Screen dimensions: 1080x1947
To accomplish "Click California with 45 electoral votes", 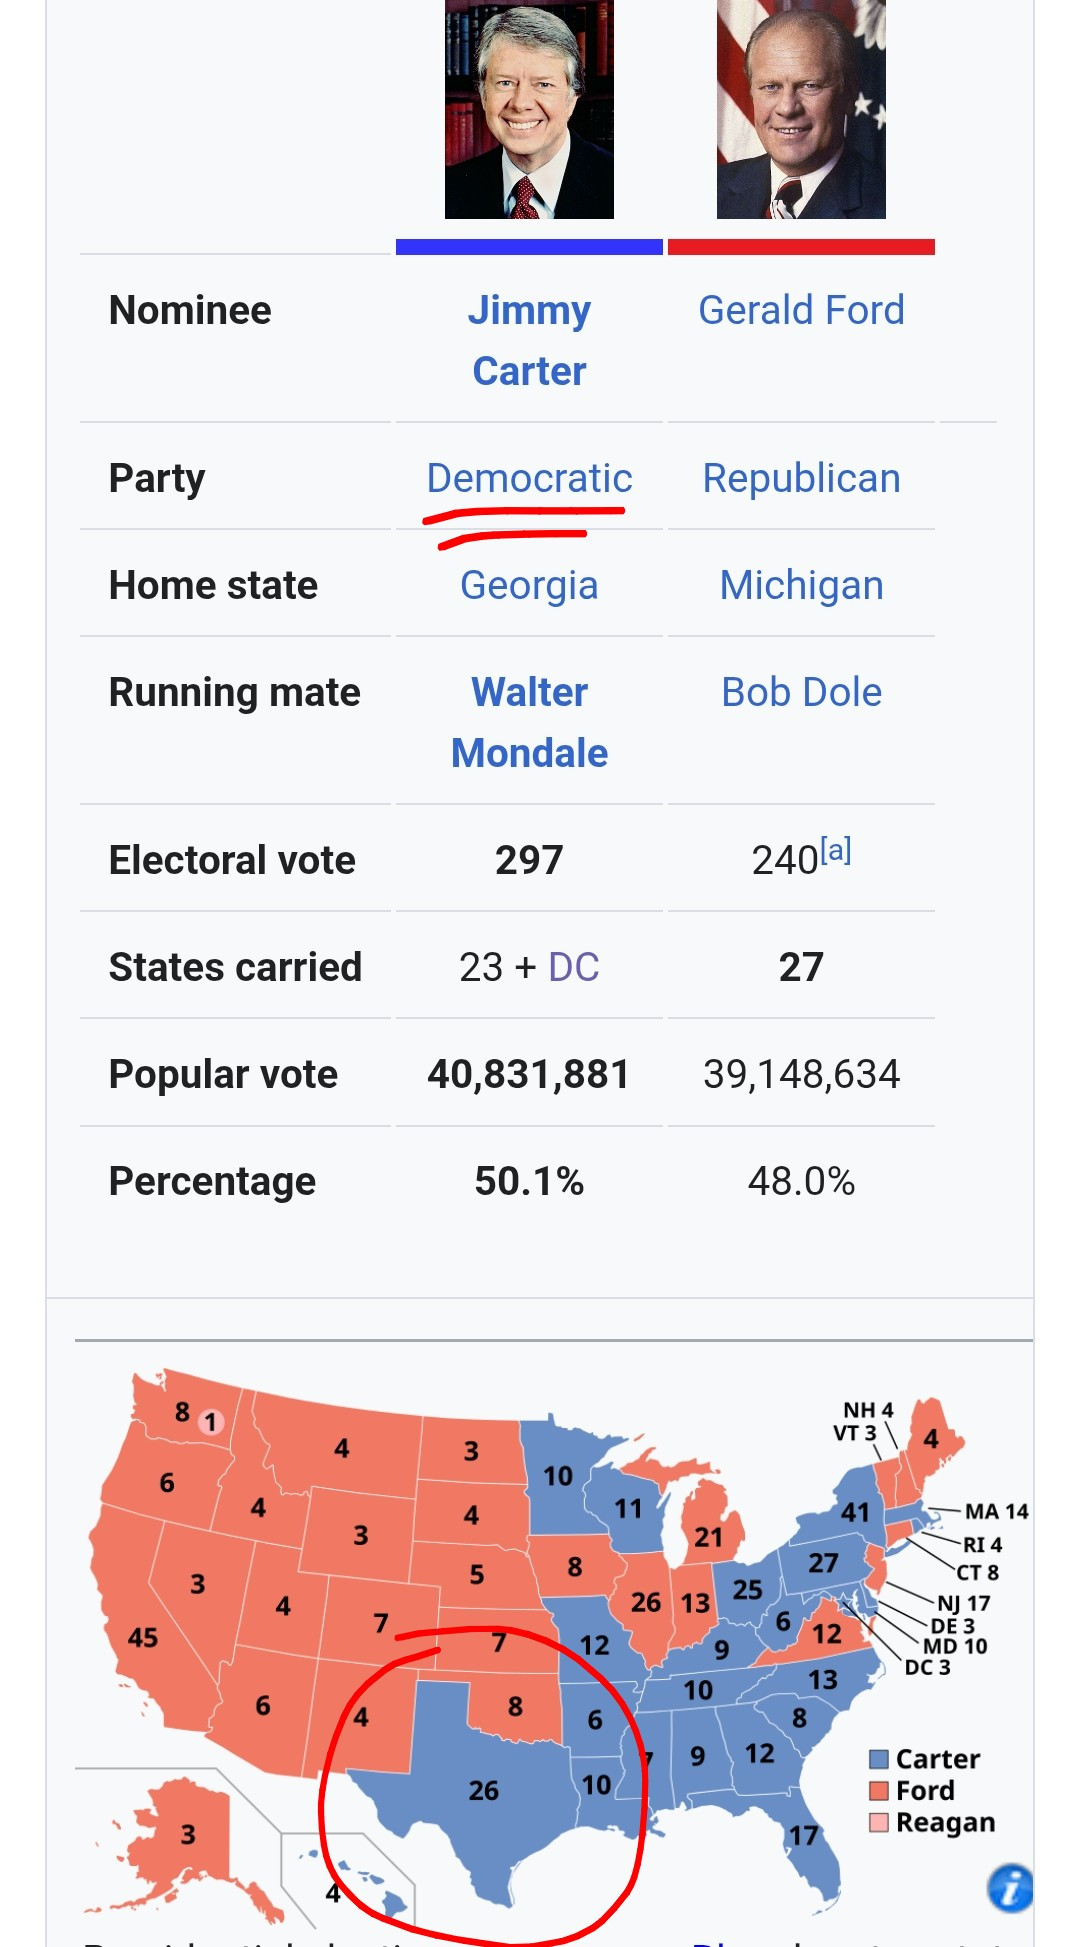I will [x=143, y=1637].
